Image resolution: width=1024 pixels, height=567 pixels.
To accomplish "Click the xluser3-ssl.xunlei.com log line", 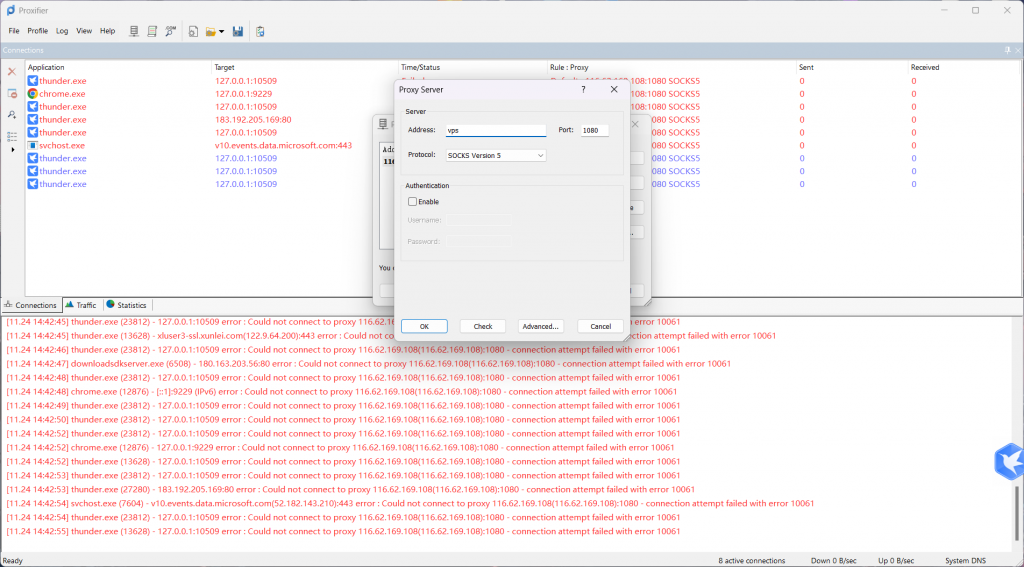I will point(391,336).
